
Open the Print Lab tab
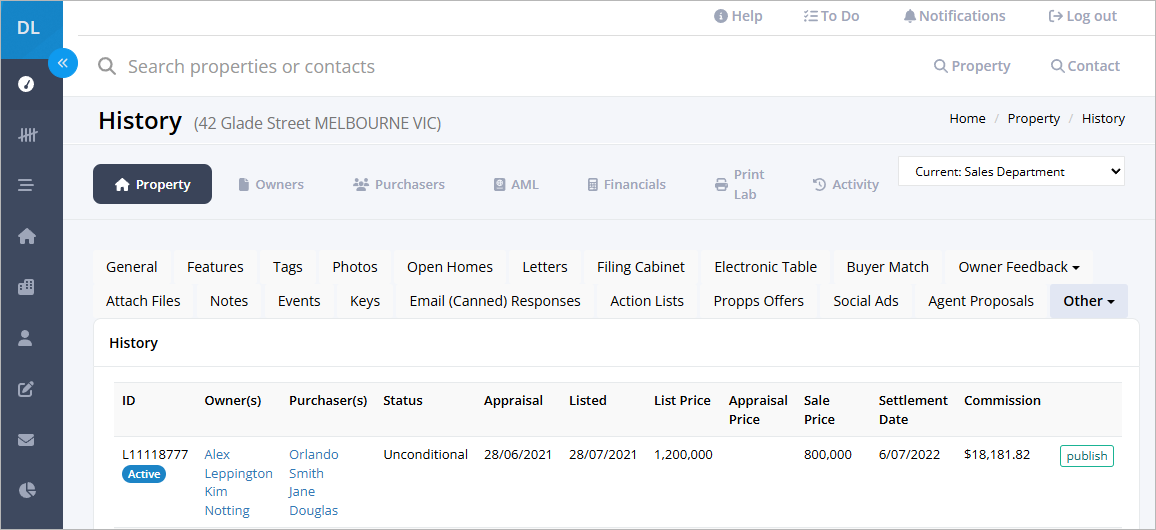(x=739, y=184)
